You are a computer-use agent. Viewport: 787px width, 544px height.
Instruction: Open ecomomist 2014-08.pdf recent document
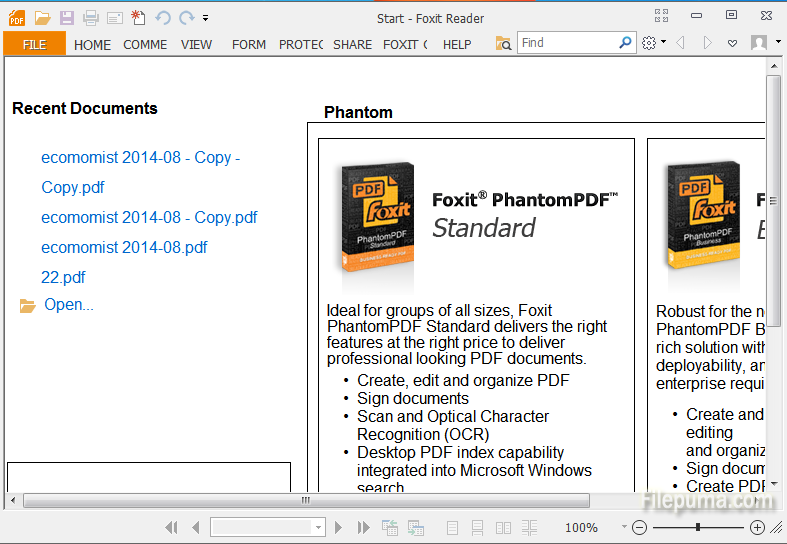[124, 247]
